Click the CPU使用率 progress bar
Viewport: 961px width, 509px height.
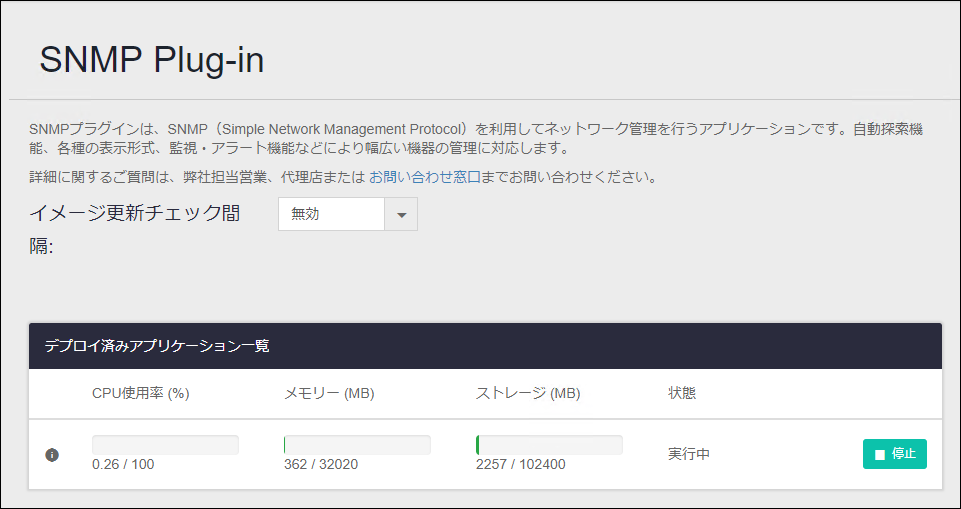[165, 445]
